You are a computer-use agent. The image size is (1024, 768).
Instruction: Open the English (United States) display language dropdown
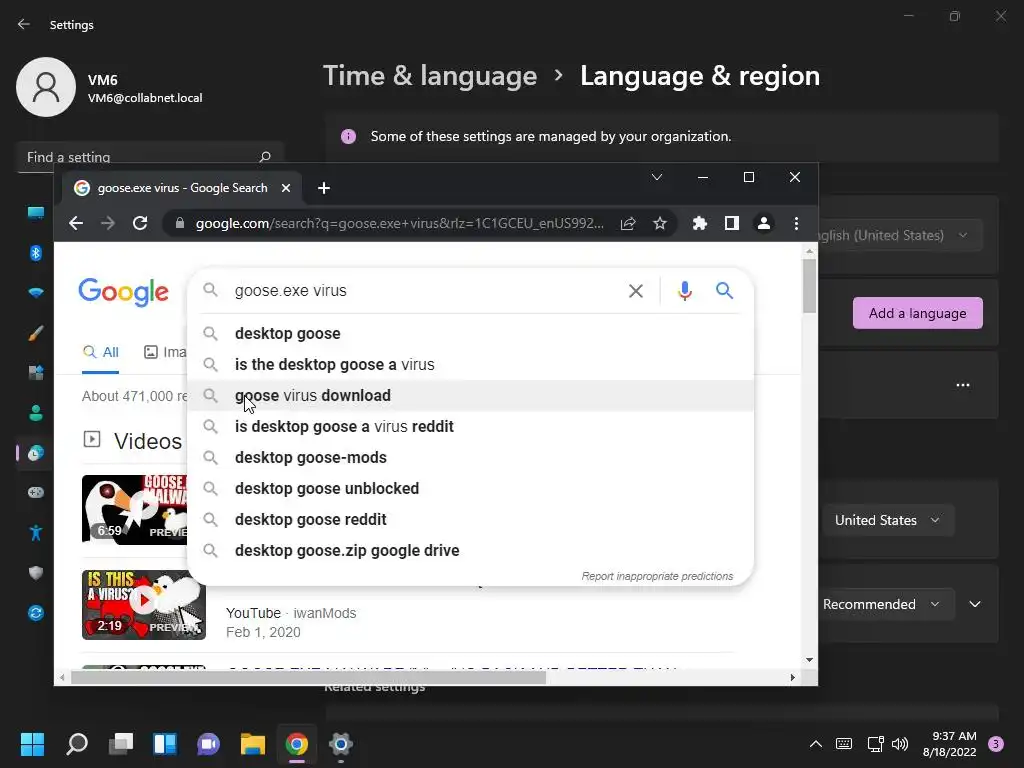pyautogui.click(x=901, y=235)
